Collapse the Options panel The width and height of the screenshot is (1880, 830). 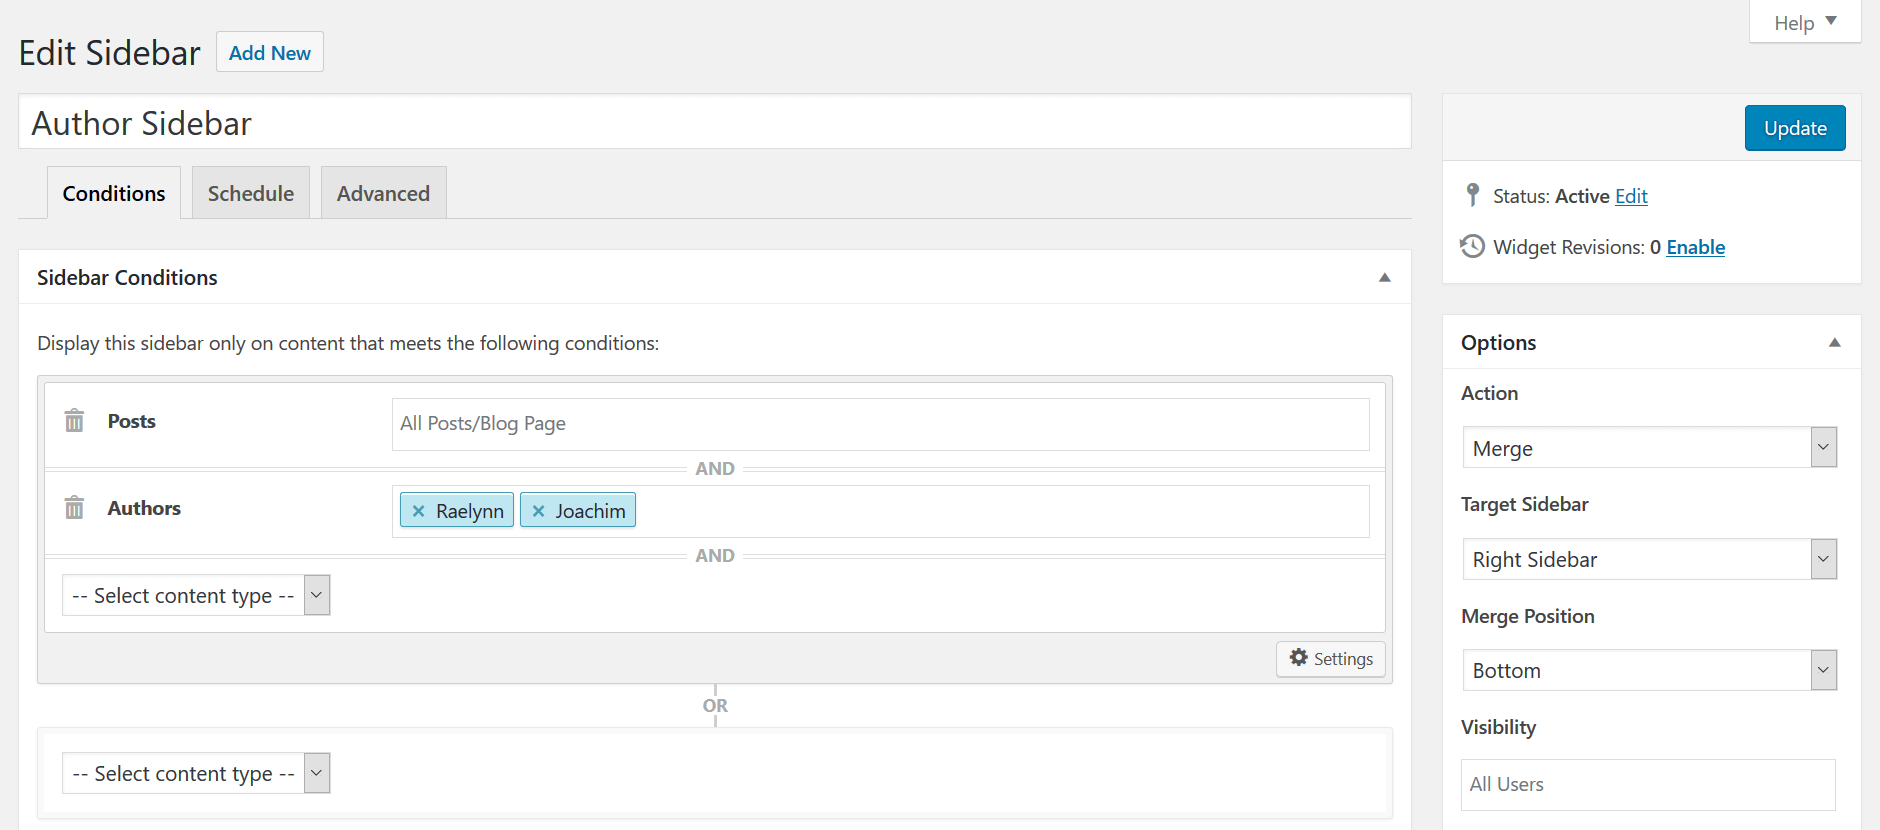coord(1834,343)
